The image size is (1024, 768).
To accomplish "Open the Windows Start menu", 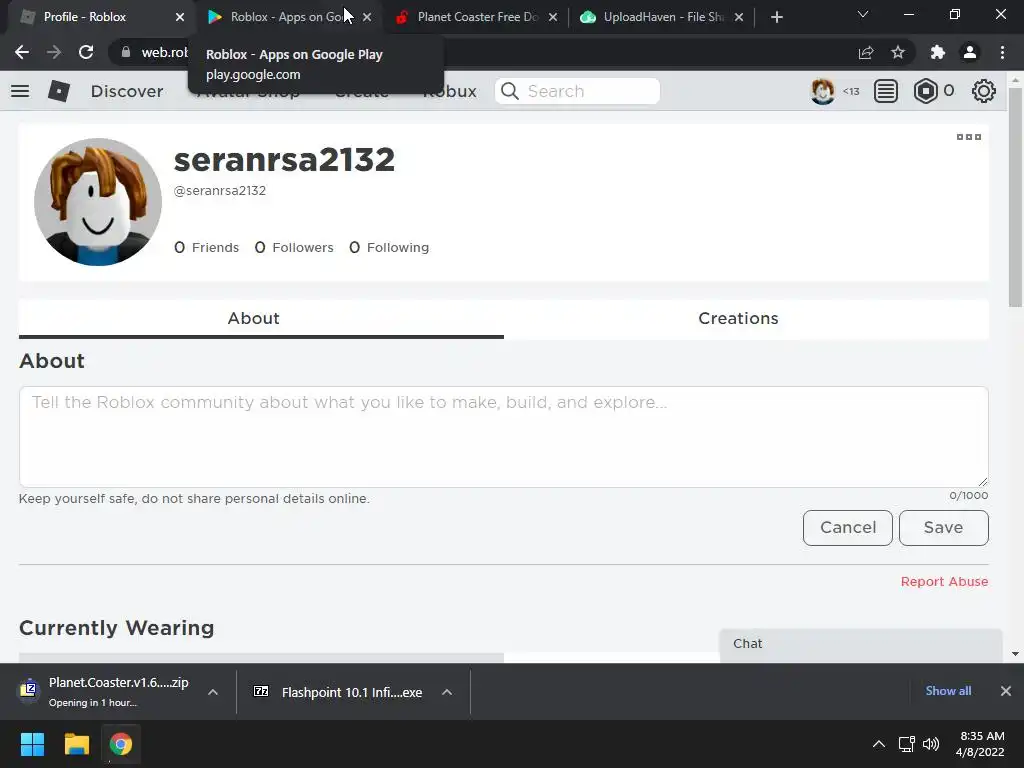I will tap(32, 744).
